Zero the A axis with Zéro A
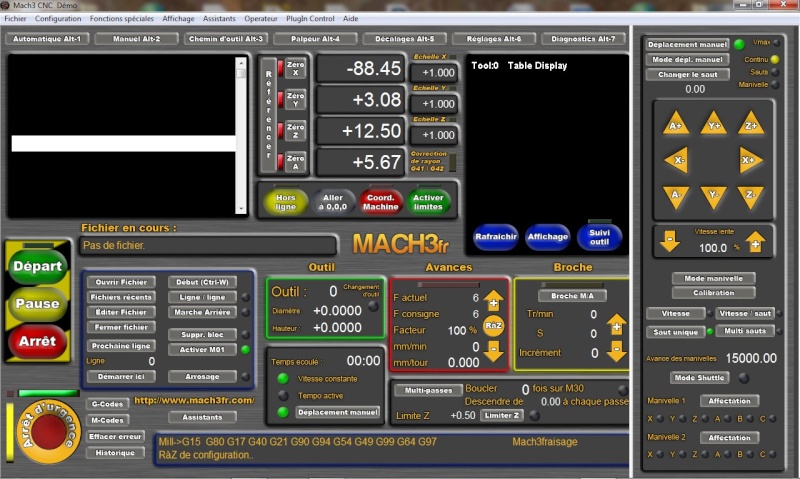The image size is (800, 479). 295,162
